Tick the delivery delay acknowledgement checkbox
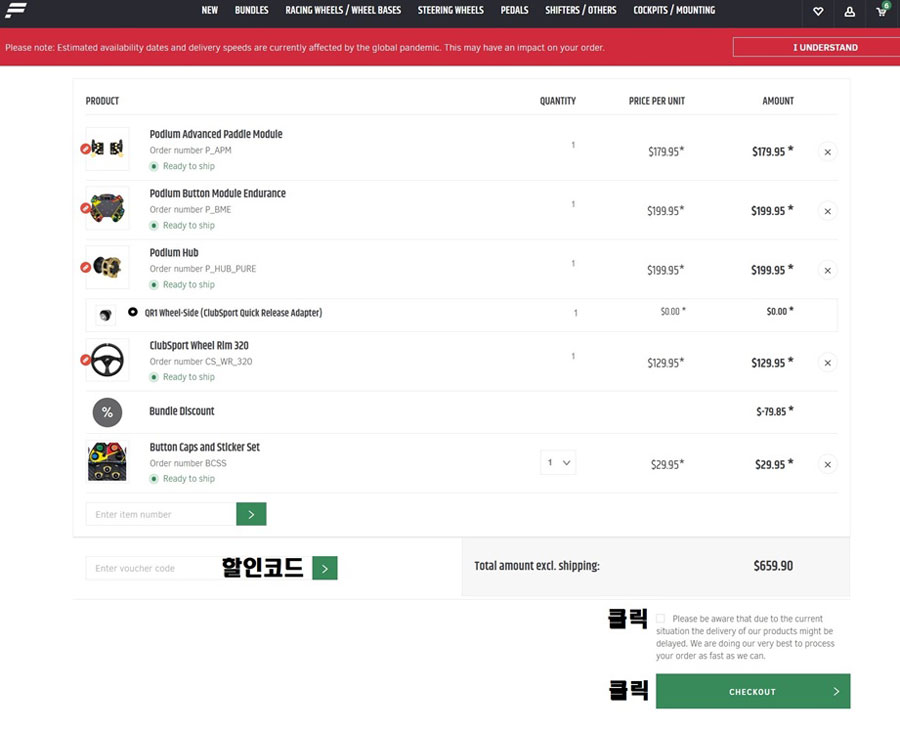 (x=661, y=619)
